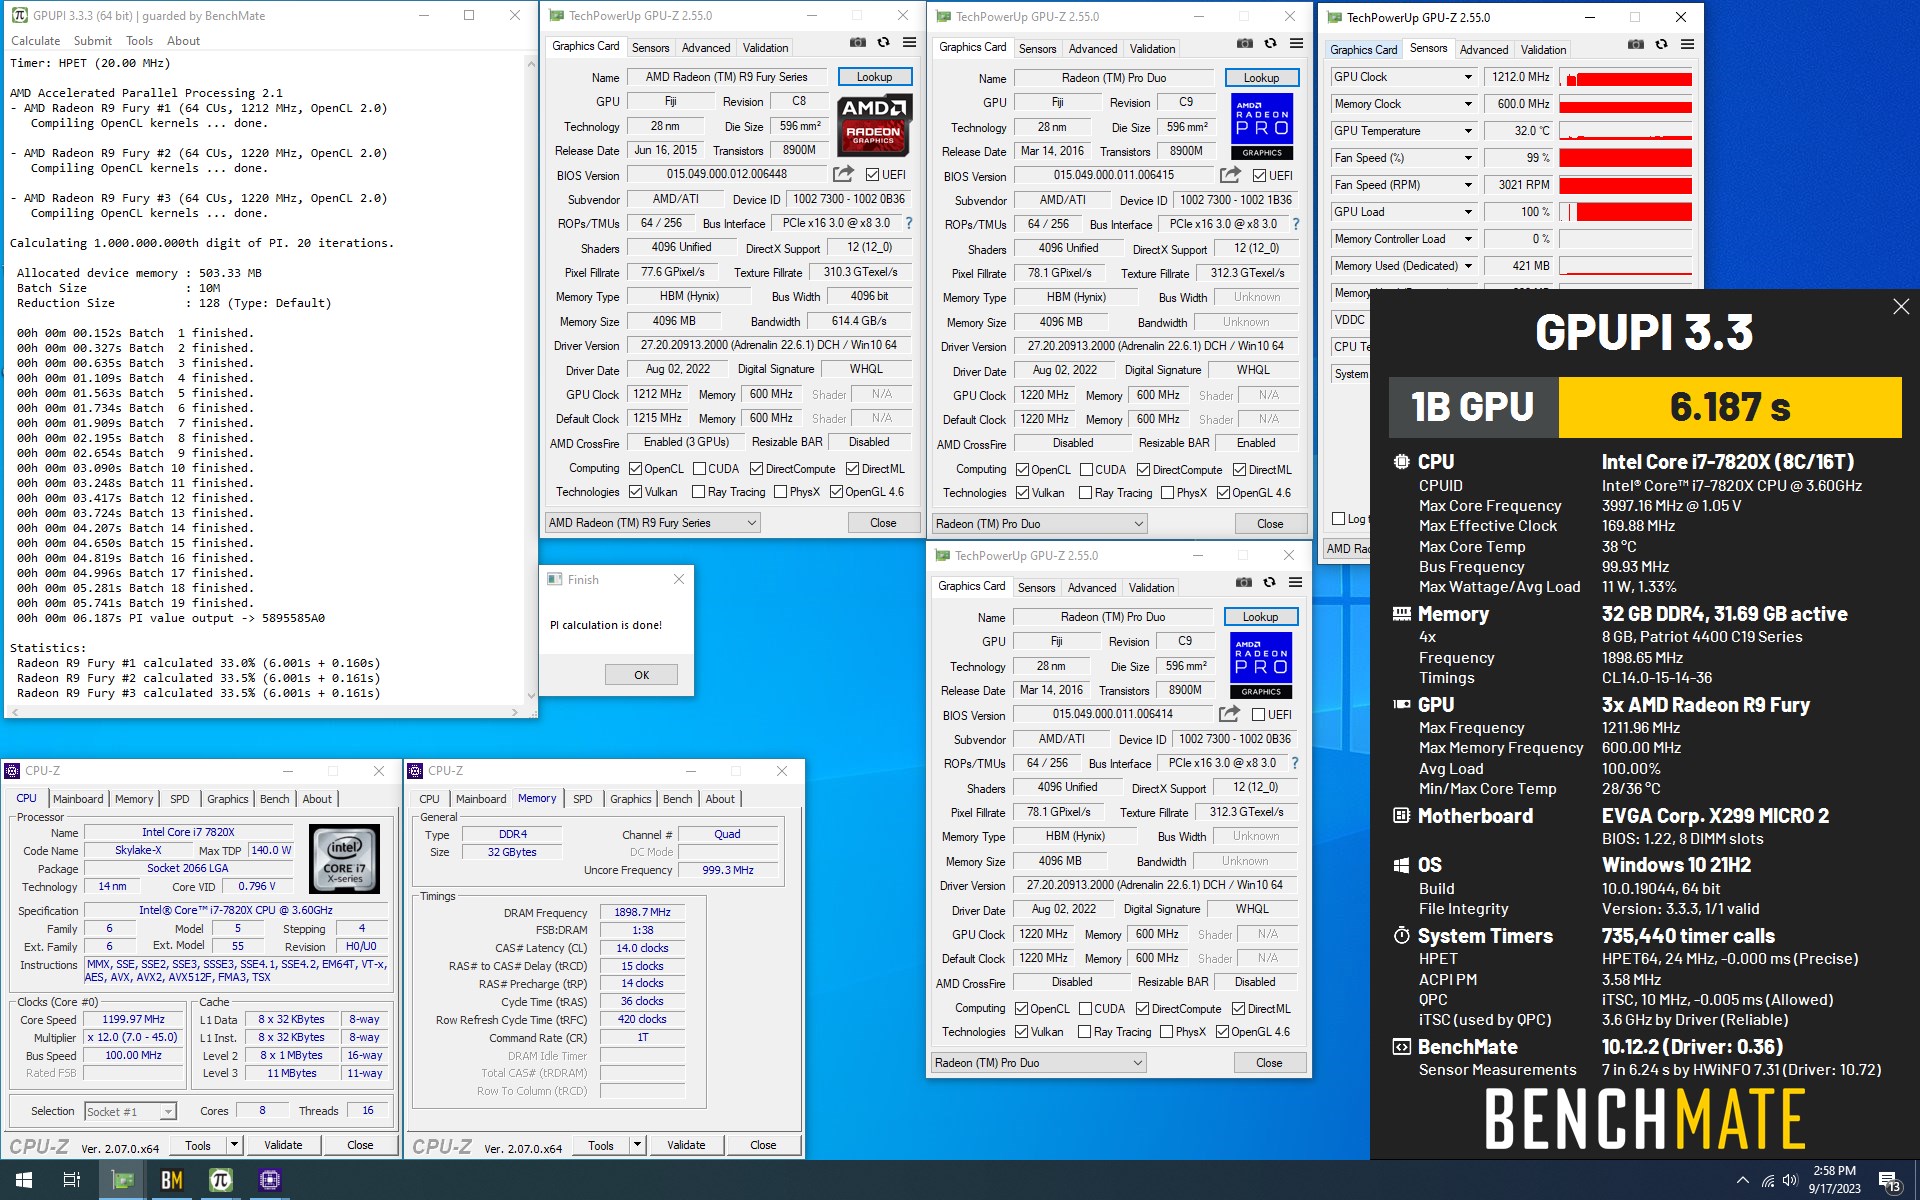Open hamburger menu in bottom Pro Duo GPU-Z window
Screen dimensions: 1920x1200
click(1295, 583)
